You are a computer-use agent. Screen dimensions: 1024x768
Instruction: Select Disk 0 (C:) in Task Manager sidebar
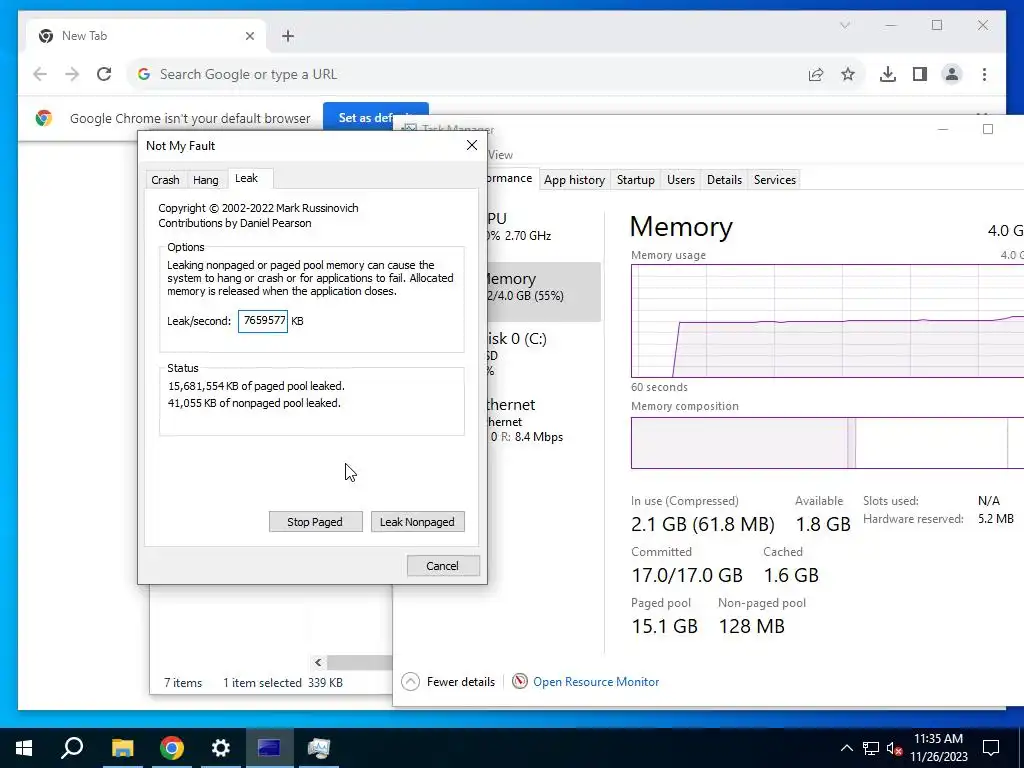click(x=543, y=355)
